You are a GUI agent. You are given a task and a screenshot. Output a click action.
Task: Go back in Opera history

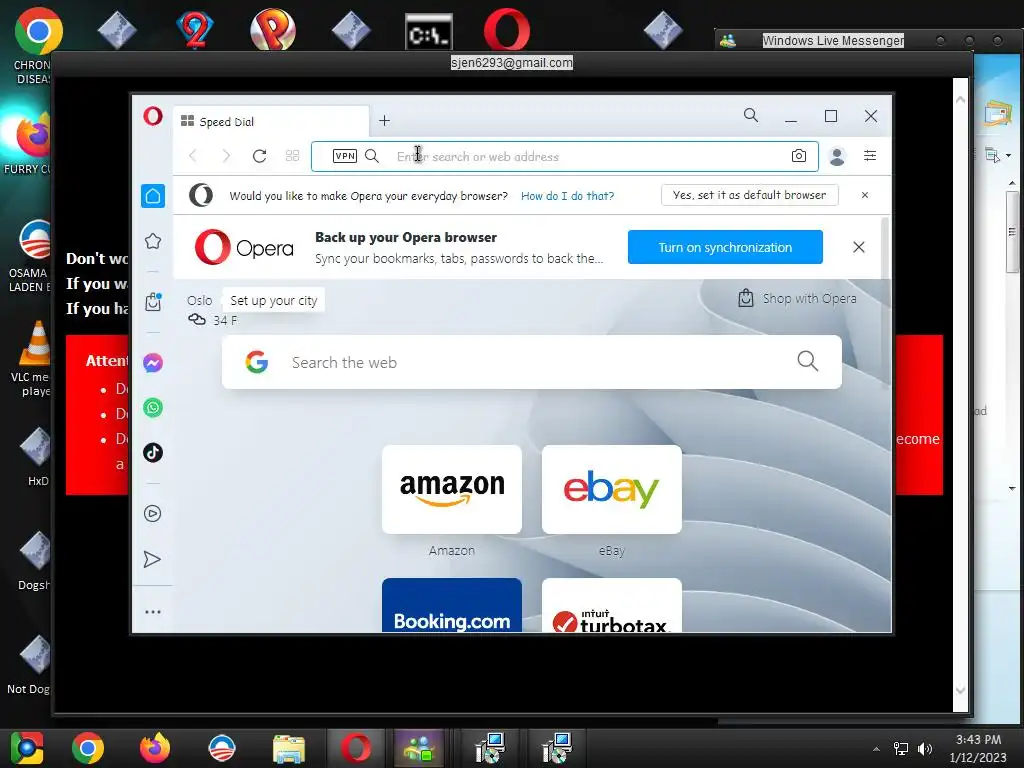pyautogui.click(x=193, y=156)
